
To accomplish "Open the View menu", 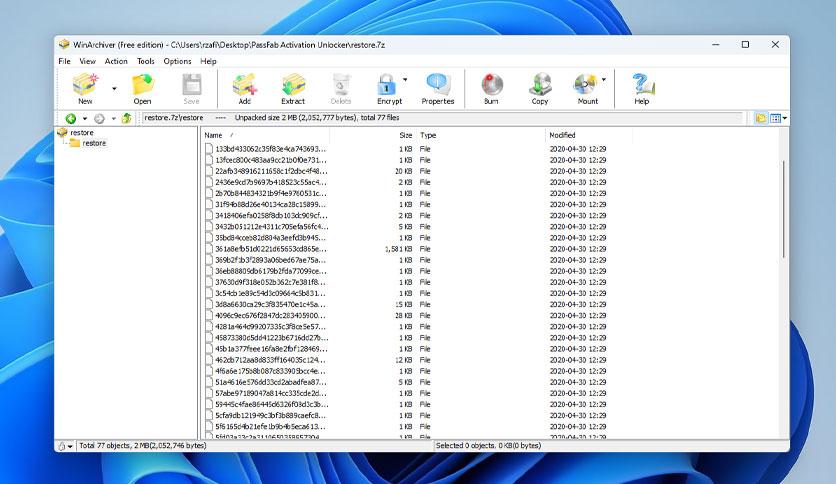I will pyautogui.click(x=87, y=61).
